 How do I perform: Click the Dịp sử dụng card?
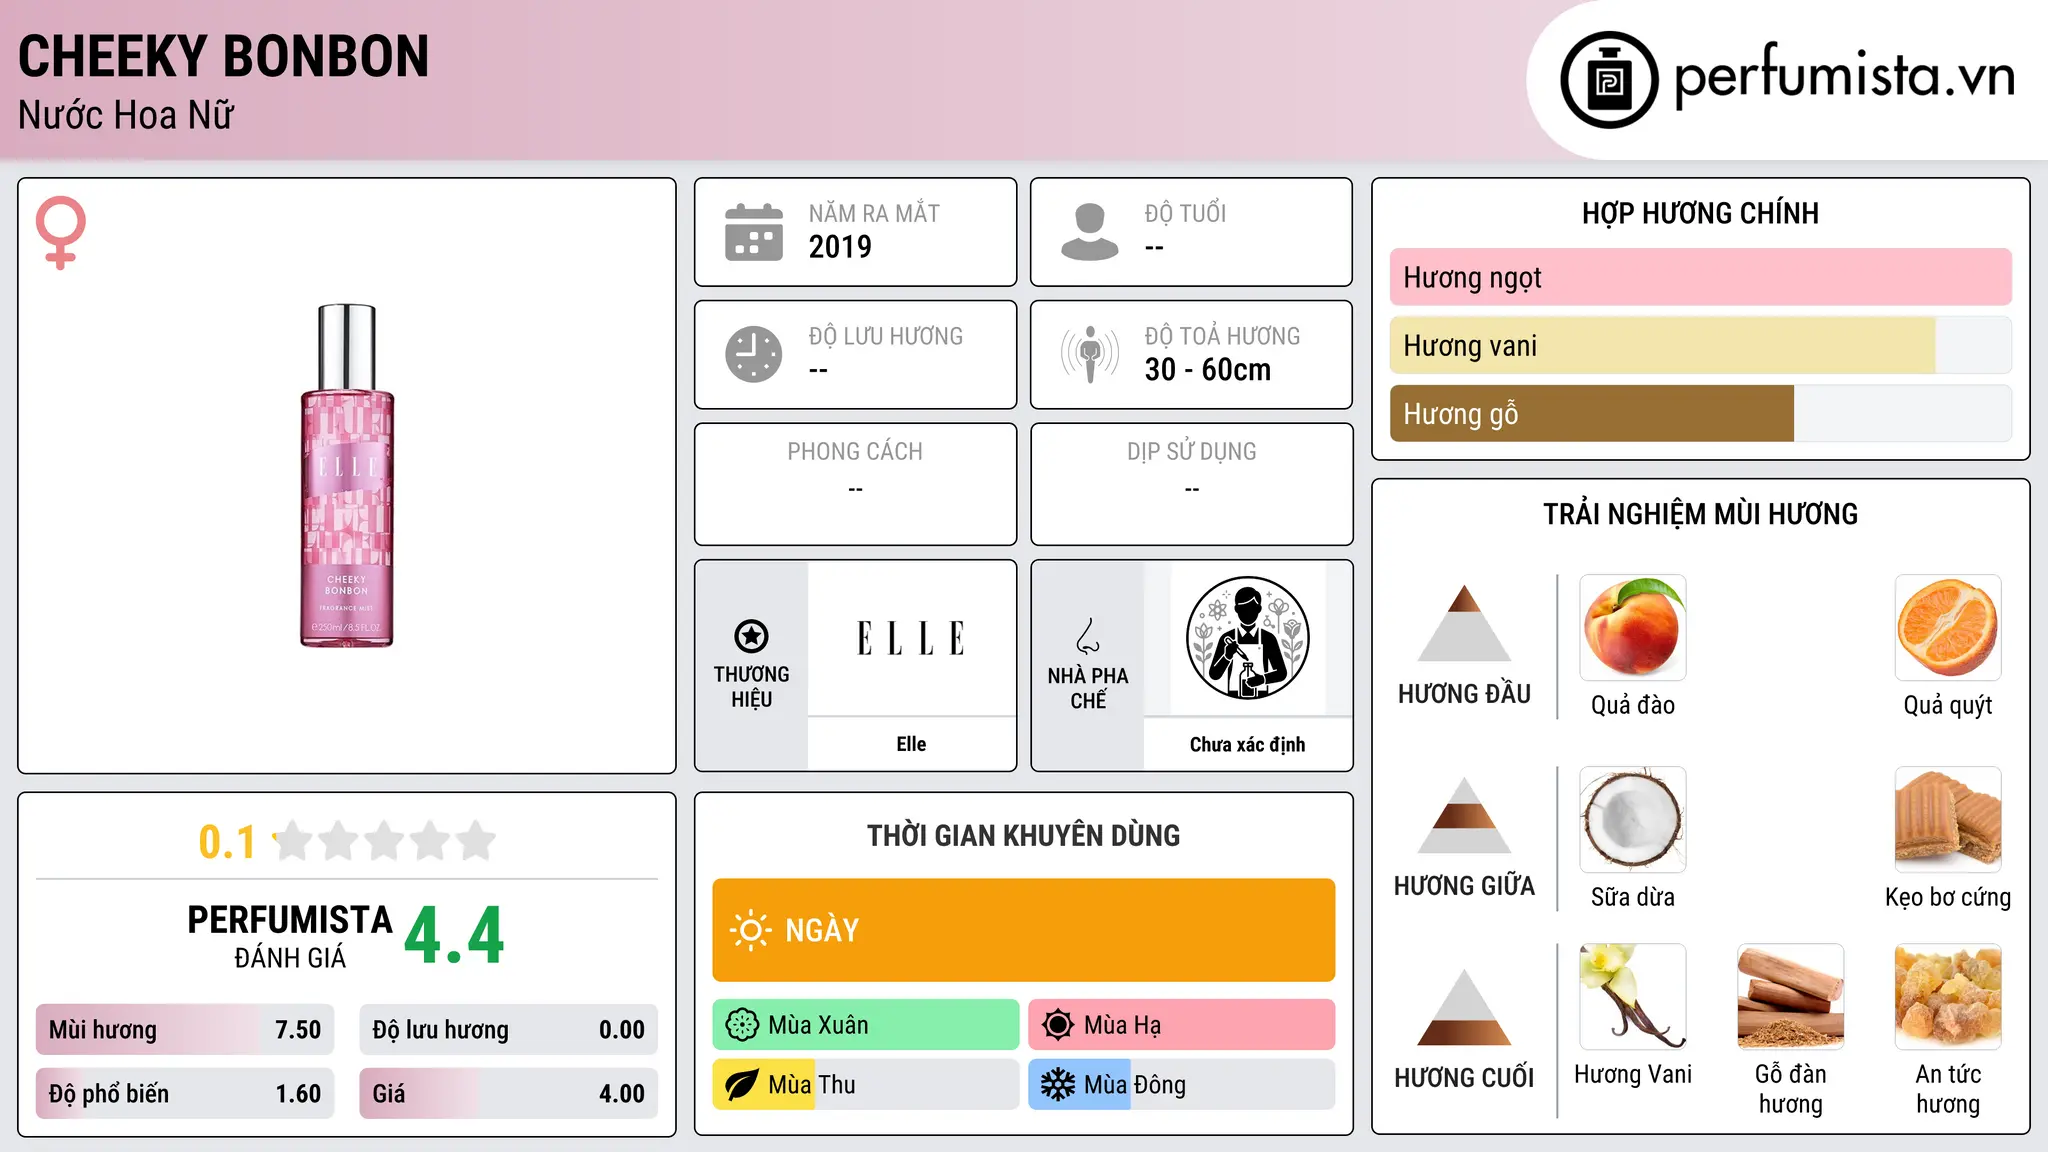click(1191, 484)
